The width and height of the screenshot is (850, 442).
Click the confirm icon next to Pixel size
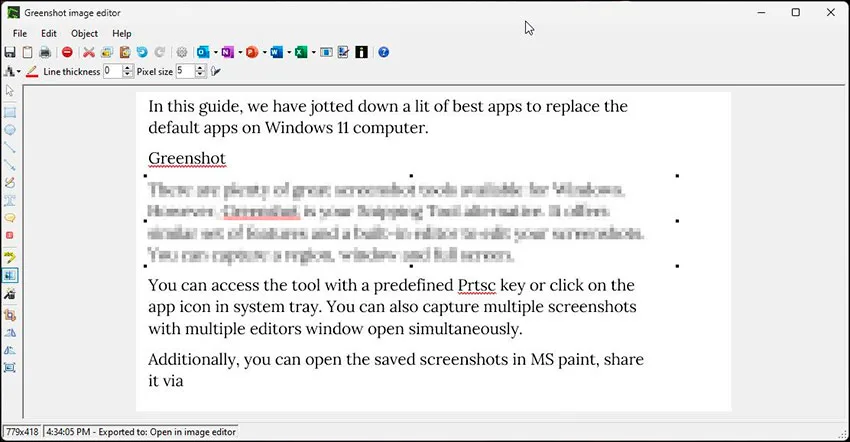click(216, 71)
